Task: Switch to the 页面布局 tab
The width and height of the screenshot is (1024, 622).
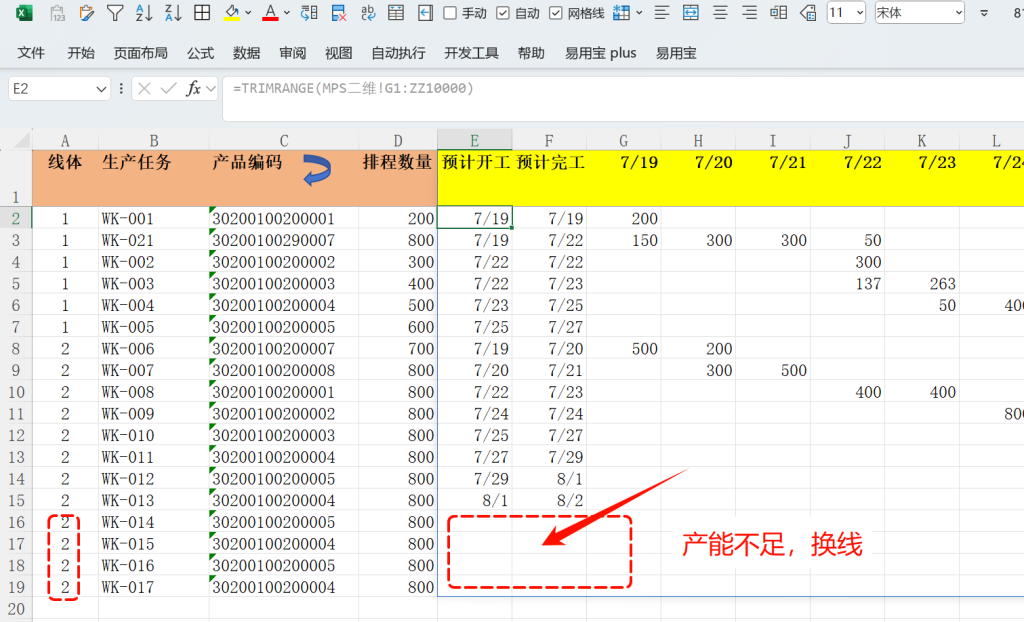Action: tap(140, 53)
